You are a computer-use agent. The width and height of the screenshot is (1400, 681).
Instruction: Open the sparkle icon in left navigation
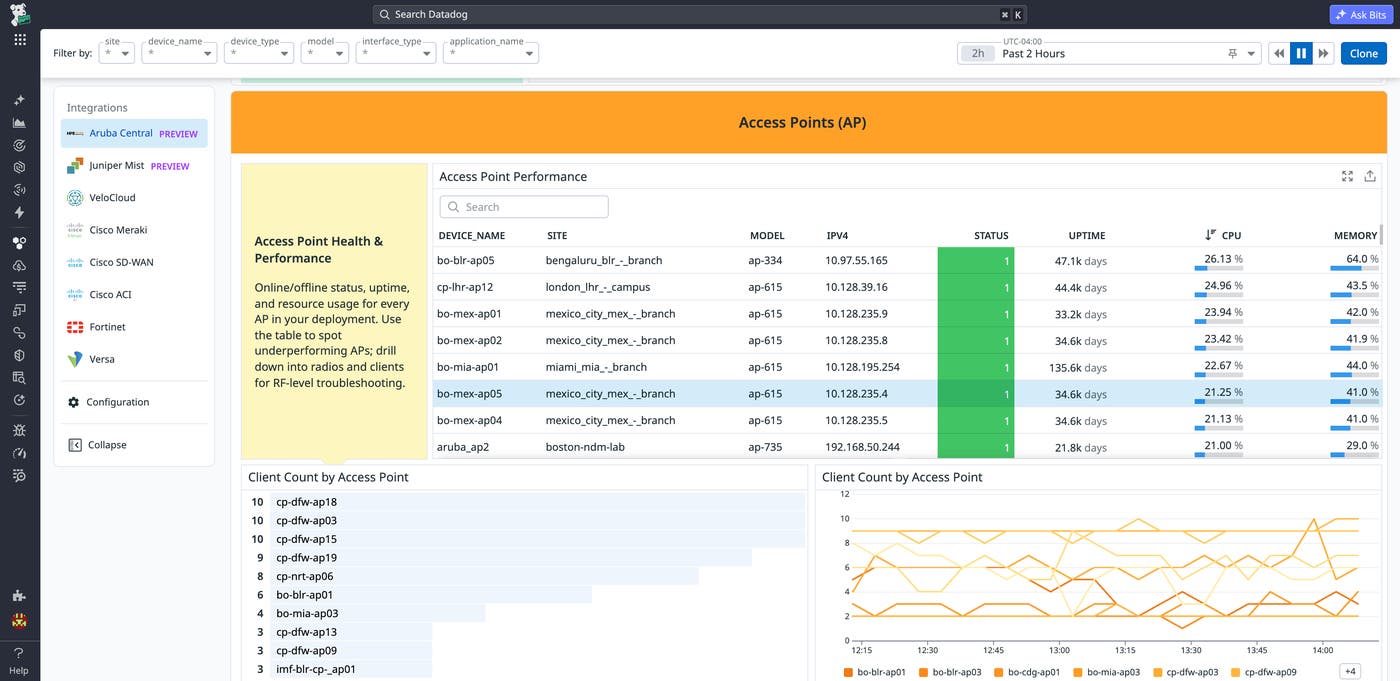pyautogui.click(x=19, y=101)
